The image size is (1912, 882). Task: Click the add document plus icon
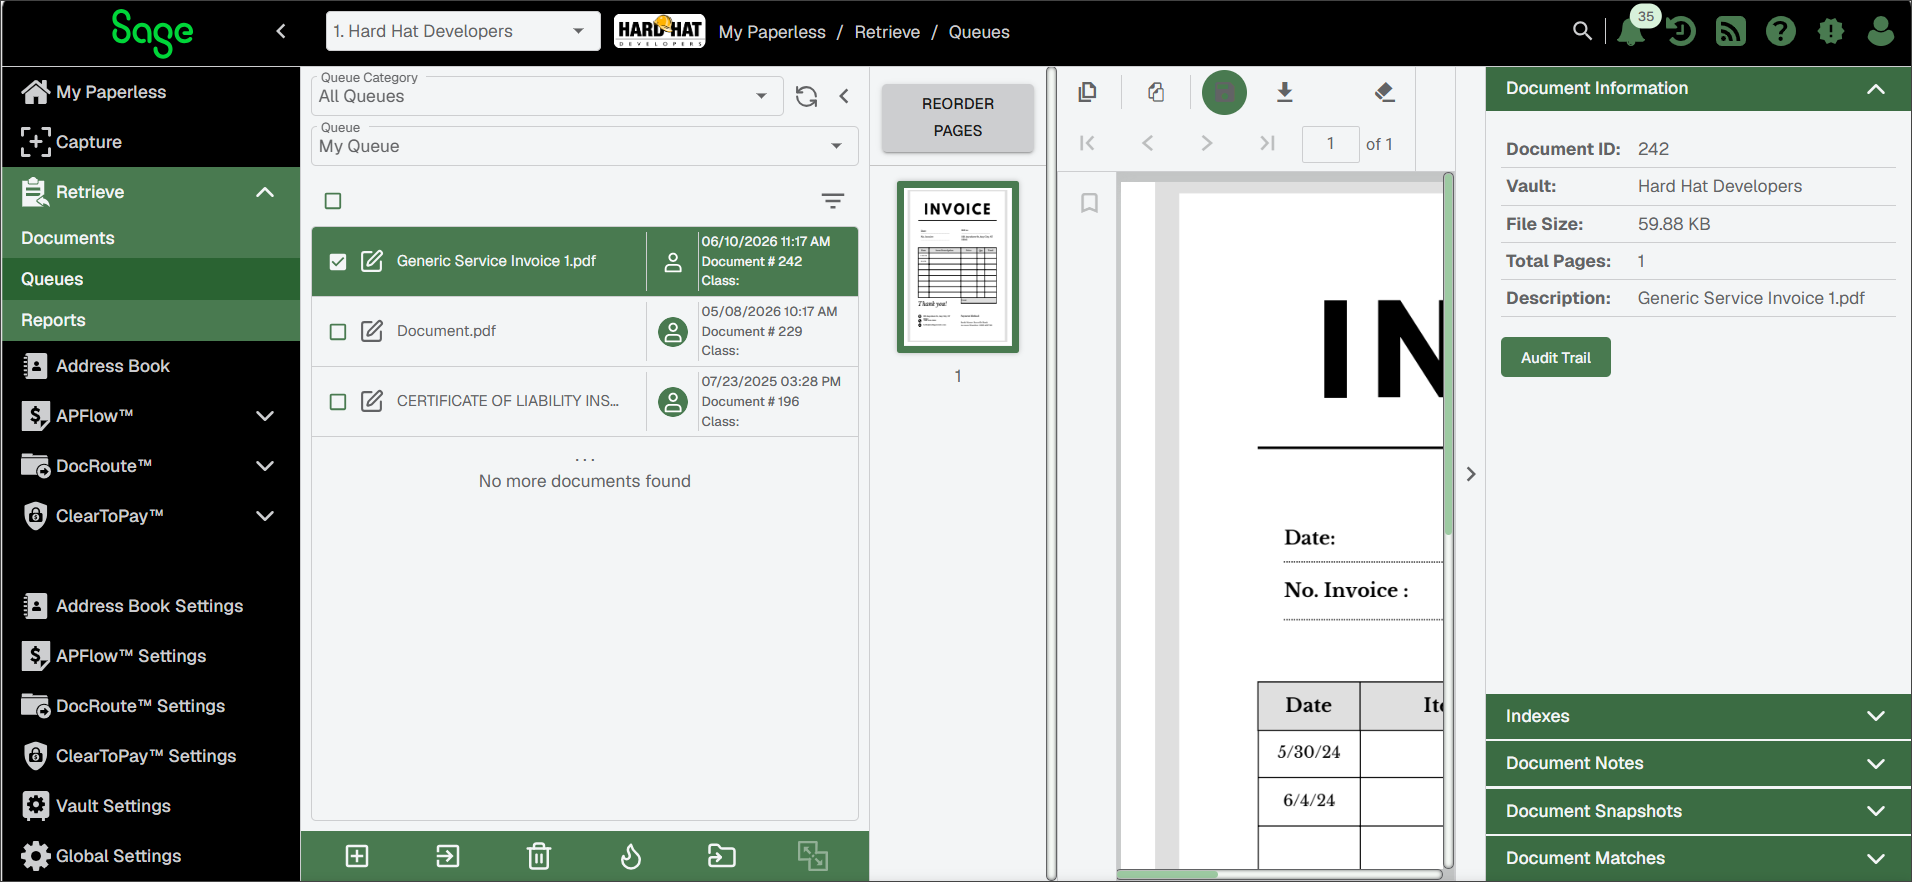pos(357,856)
